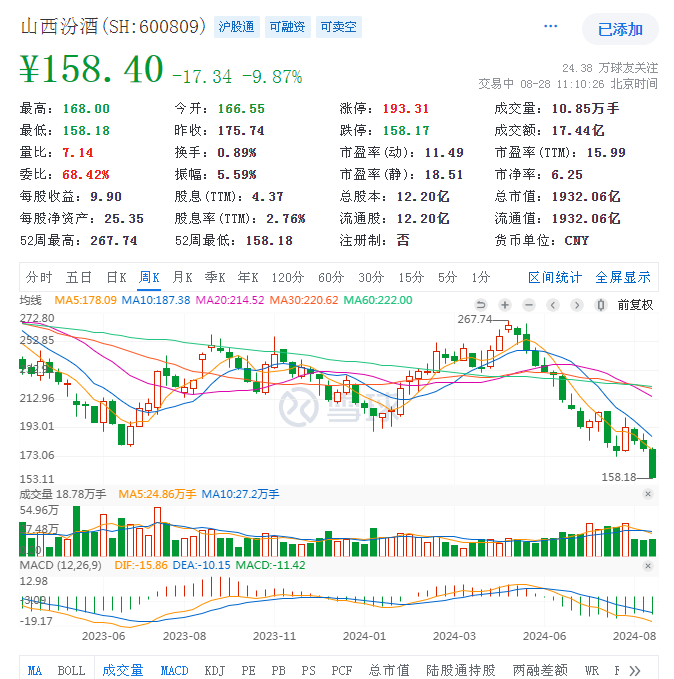Expand more indicators with the double-arrow icon
Image resolution: width=674 pixels, height=679 pixels.
(x=634, y=670)
